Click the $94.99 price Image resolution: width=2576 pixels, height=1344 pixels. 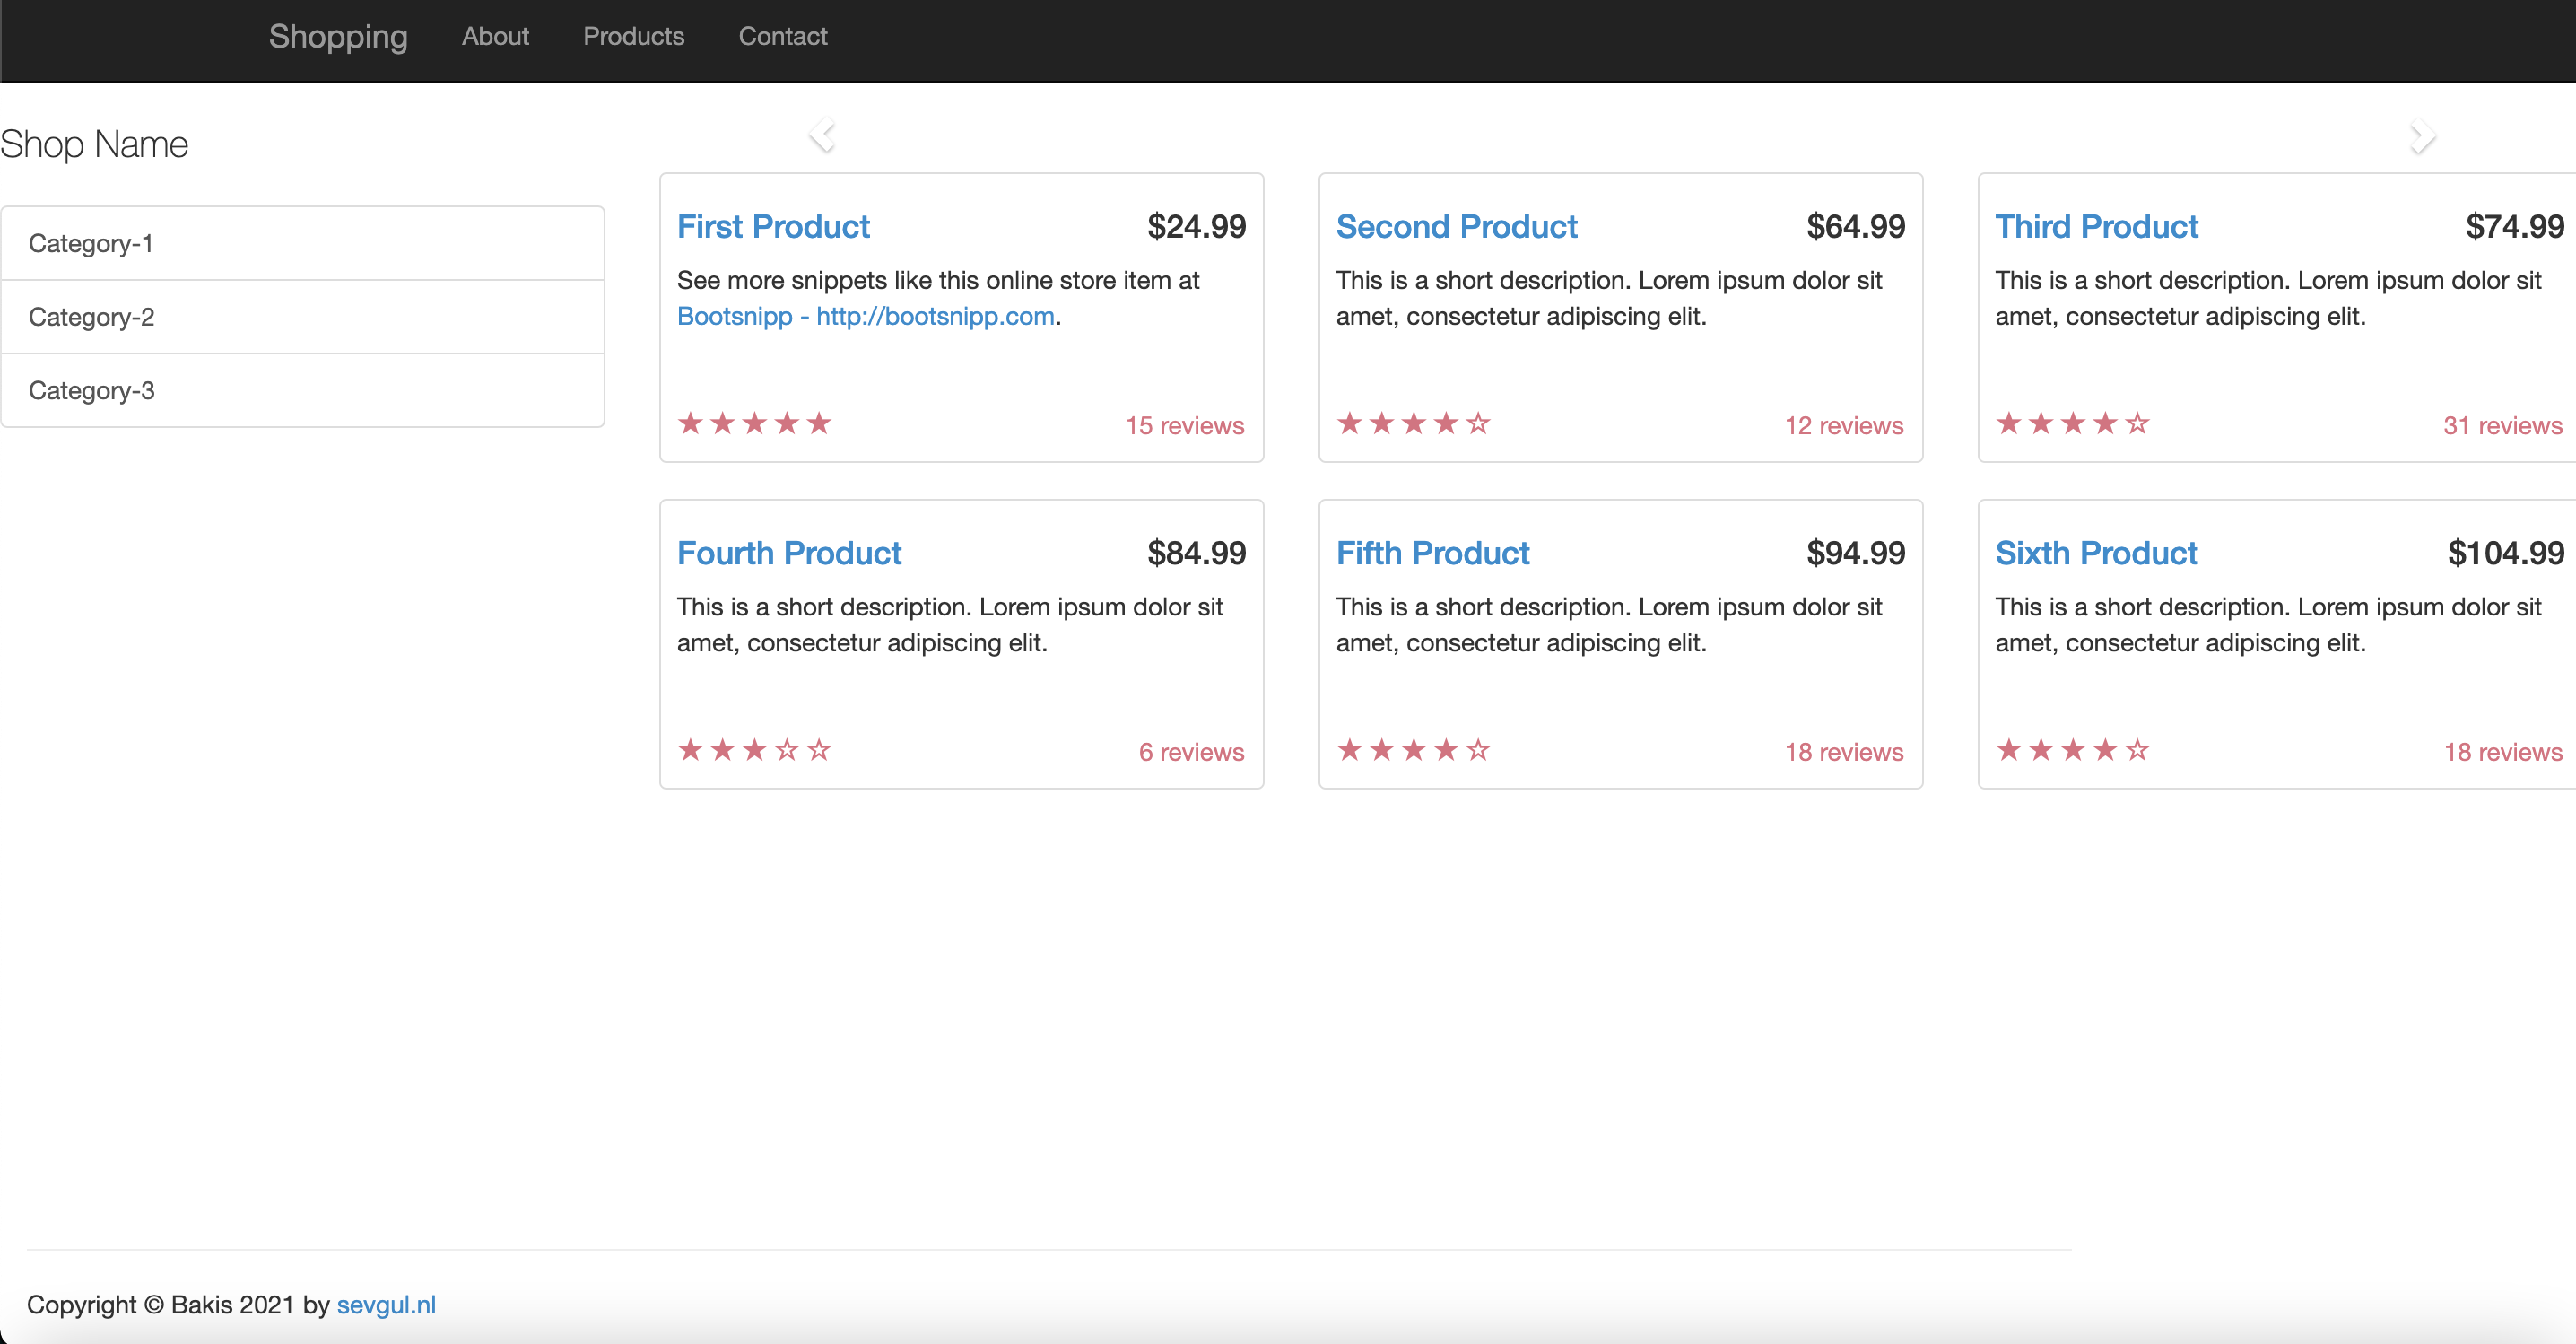coord(1856,553)
